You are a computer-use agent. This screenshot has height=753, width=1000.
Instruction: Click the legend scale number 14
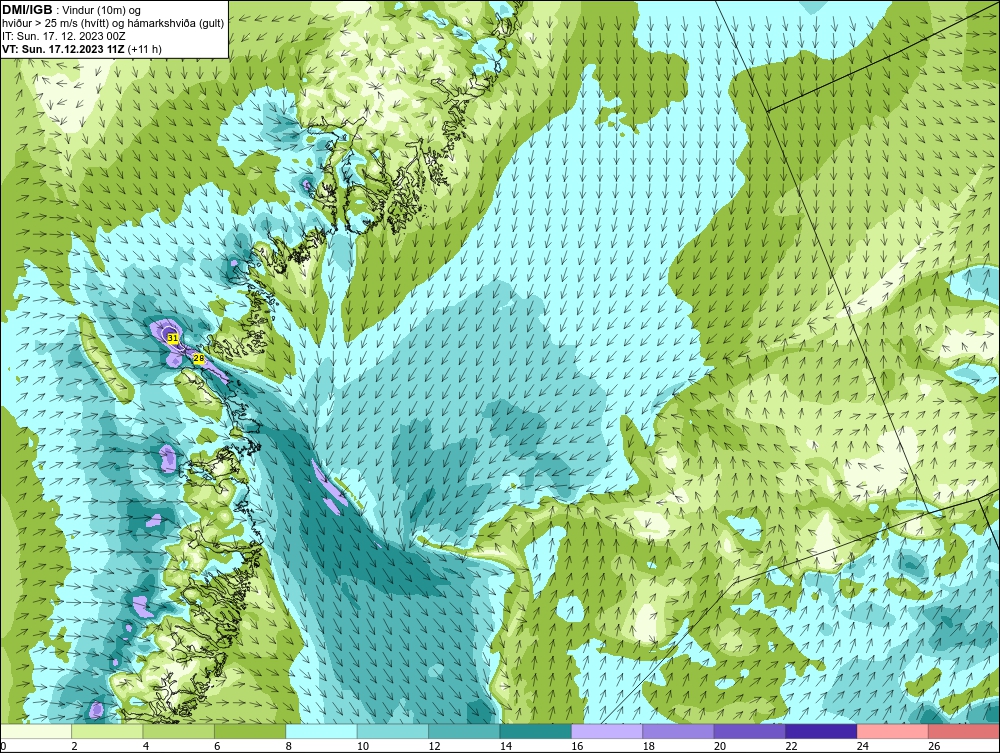coord(506,746)
